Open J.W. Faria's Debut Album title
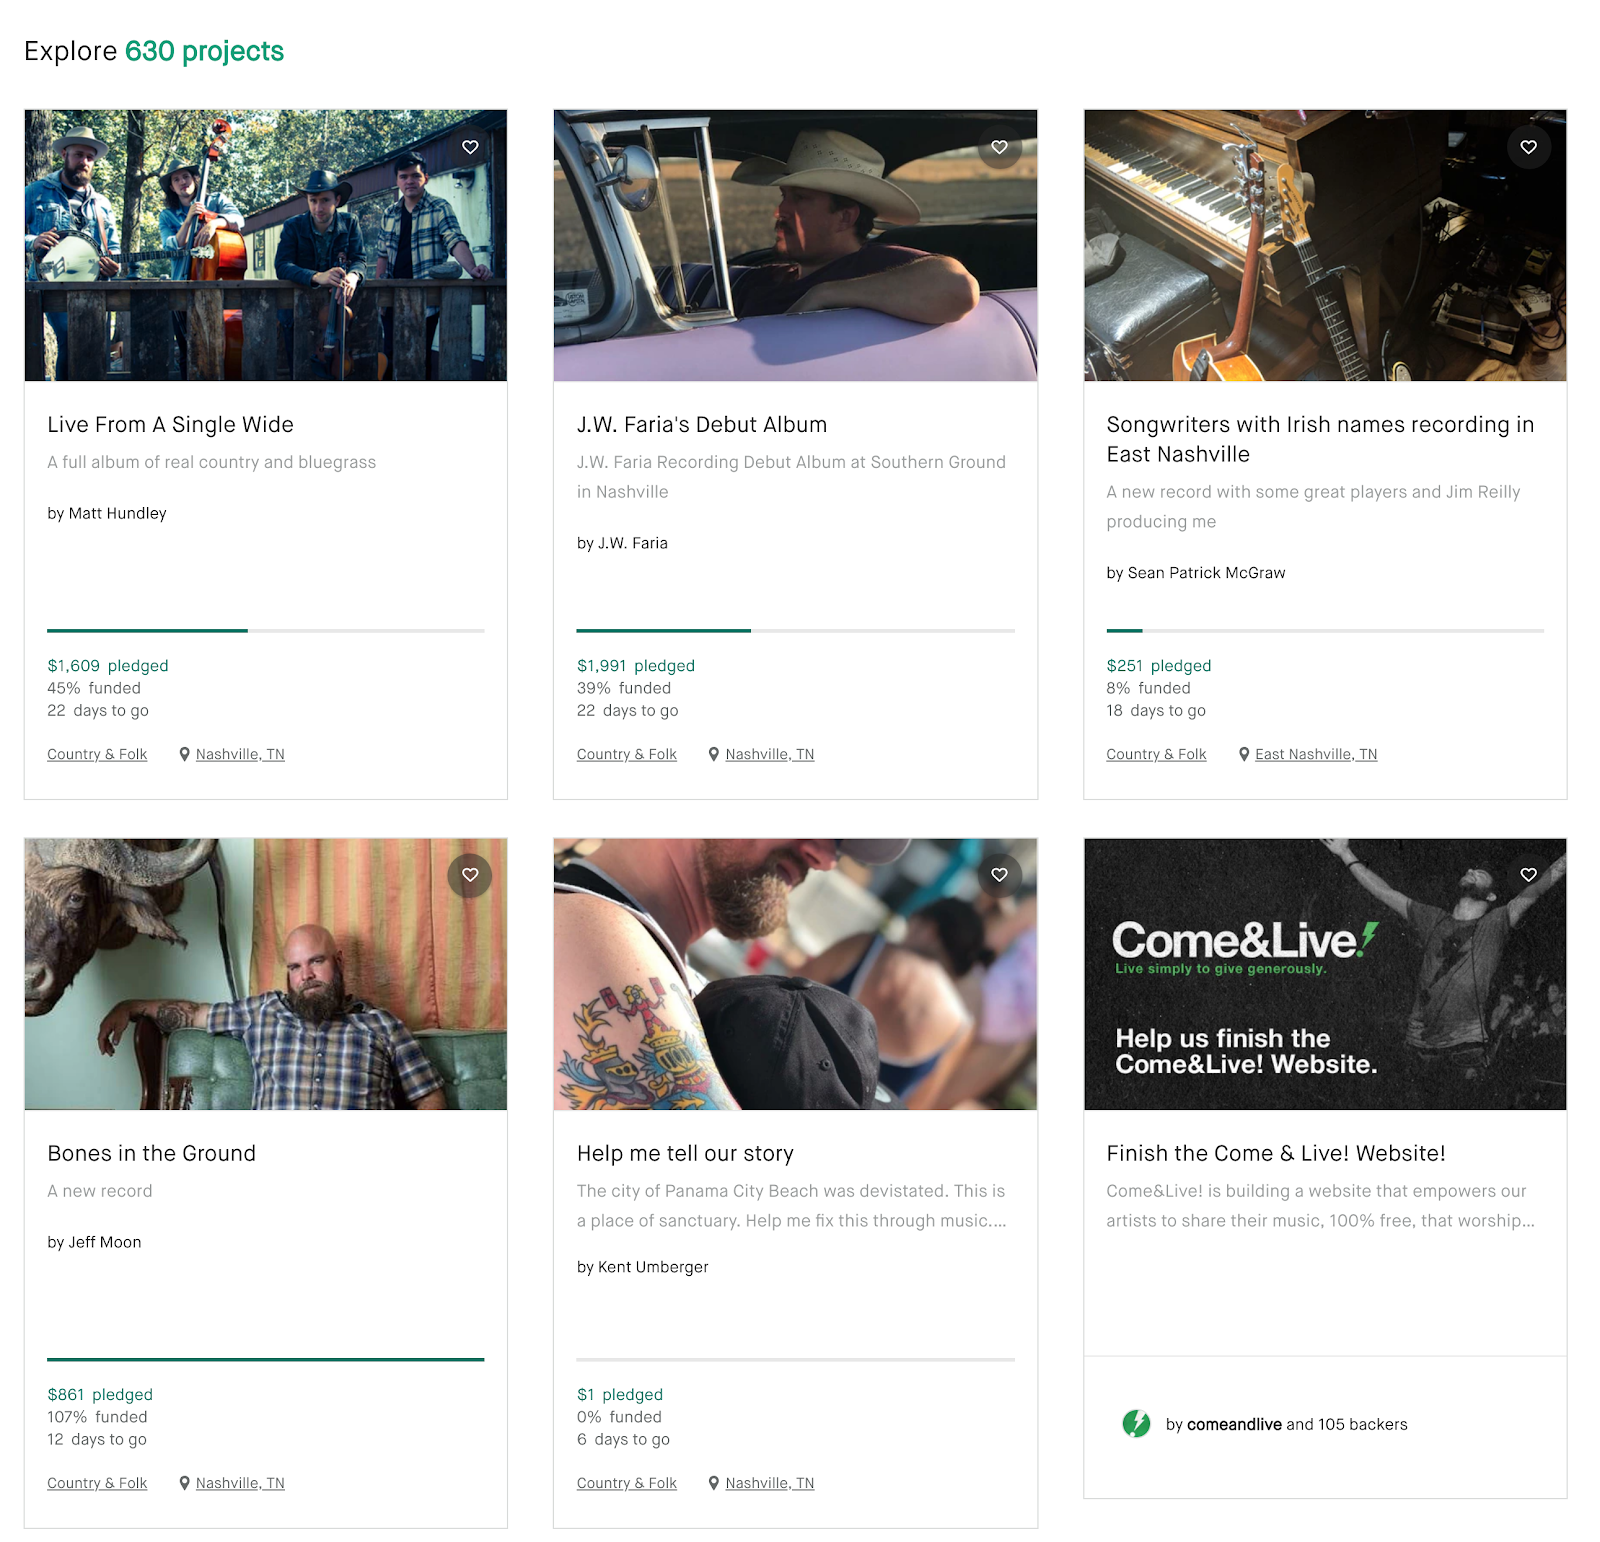This screenshot has height=1542, width=1600. 702,424
